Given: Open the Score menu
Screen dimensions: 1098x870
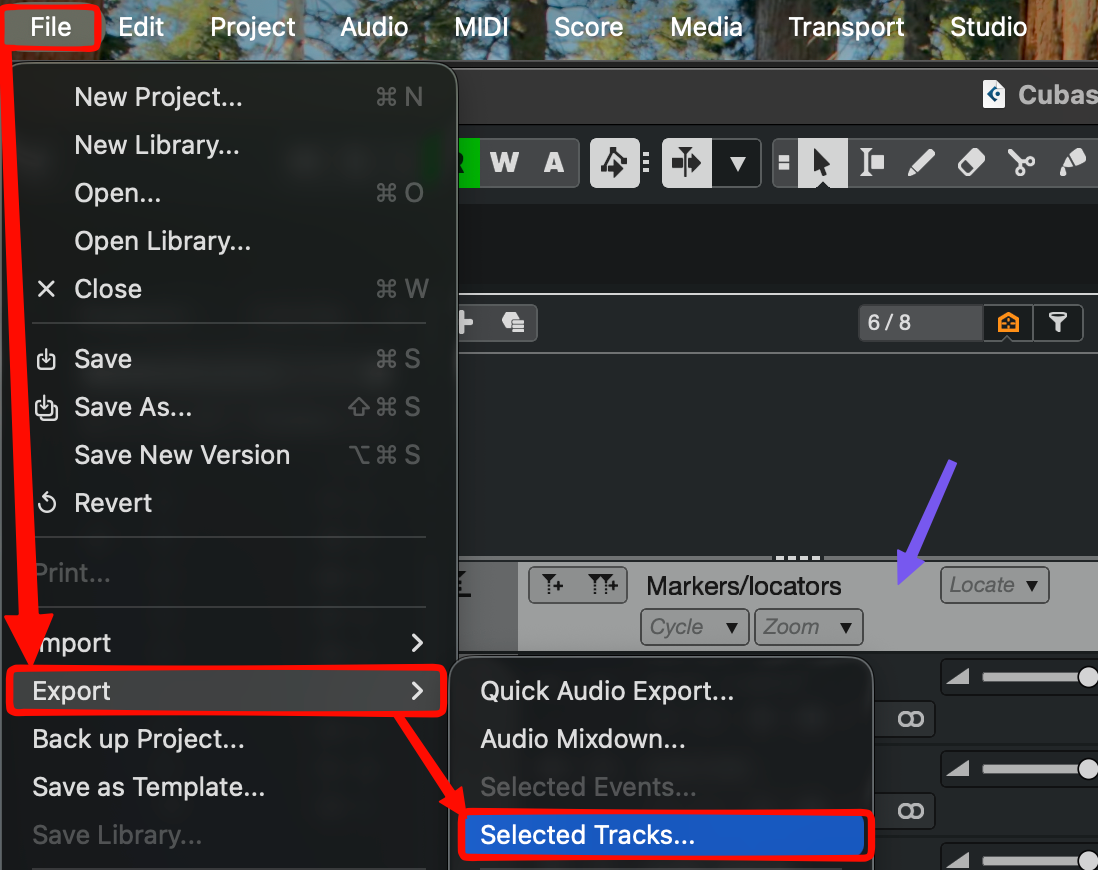Looking at the screenshot, I should click(589, 27).
